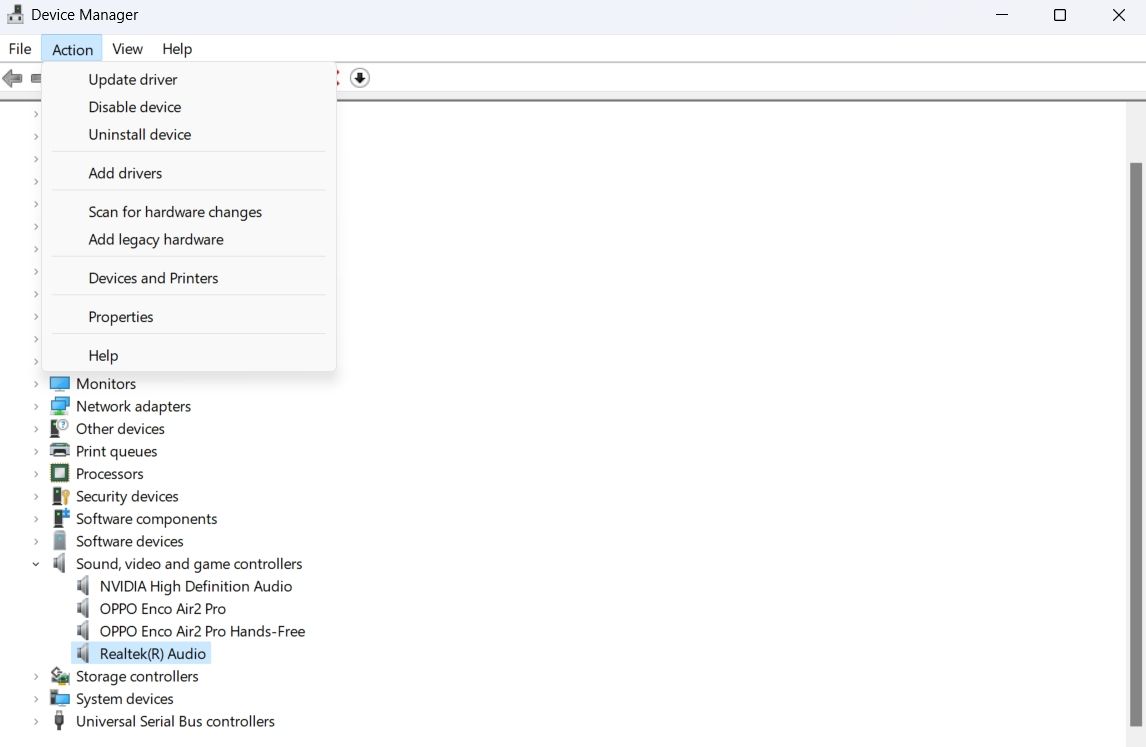Click the Back arrow toolbar icon
This screenshot has height=747, width=1146.
12,78
